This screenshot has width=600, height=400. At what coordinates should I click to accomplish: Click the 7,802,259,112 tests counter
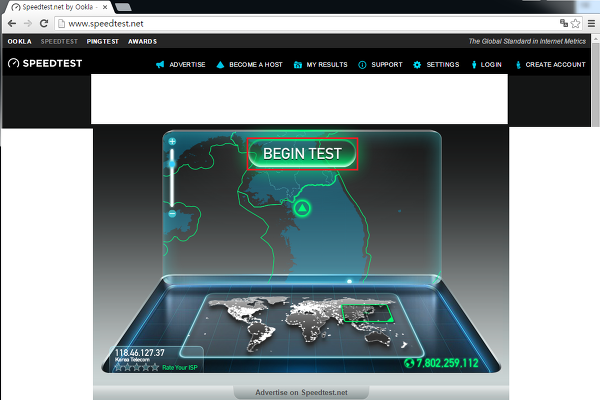click(447, 363)
